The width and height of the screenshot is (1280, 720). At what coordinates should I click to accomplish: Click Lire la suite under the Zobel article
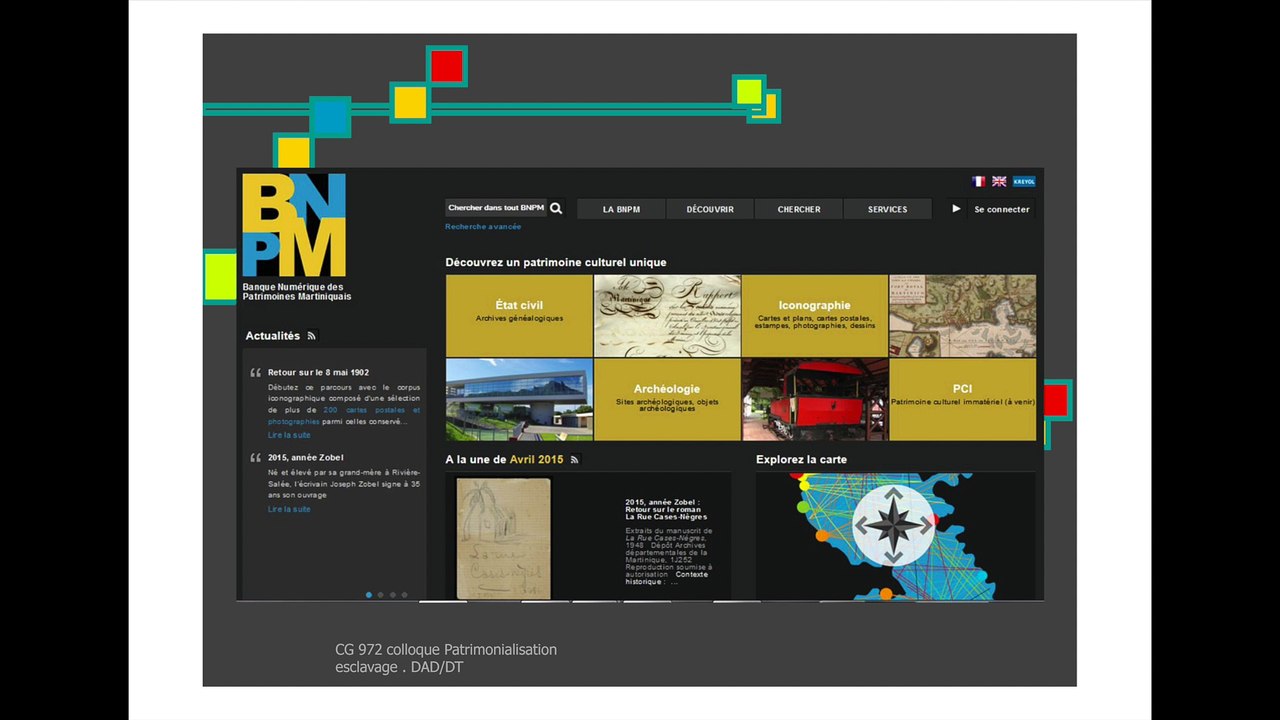289,509
